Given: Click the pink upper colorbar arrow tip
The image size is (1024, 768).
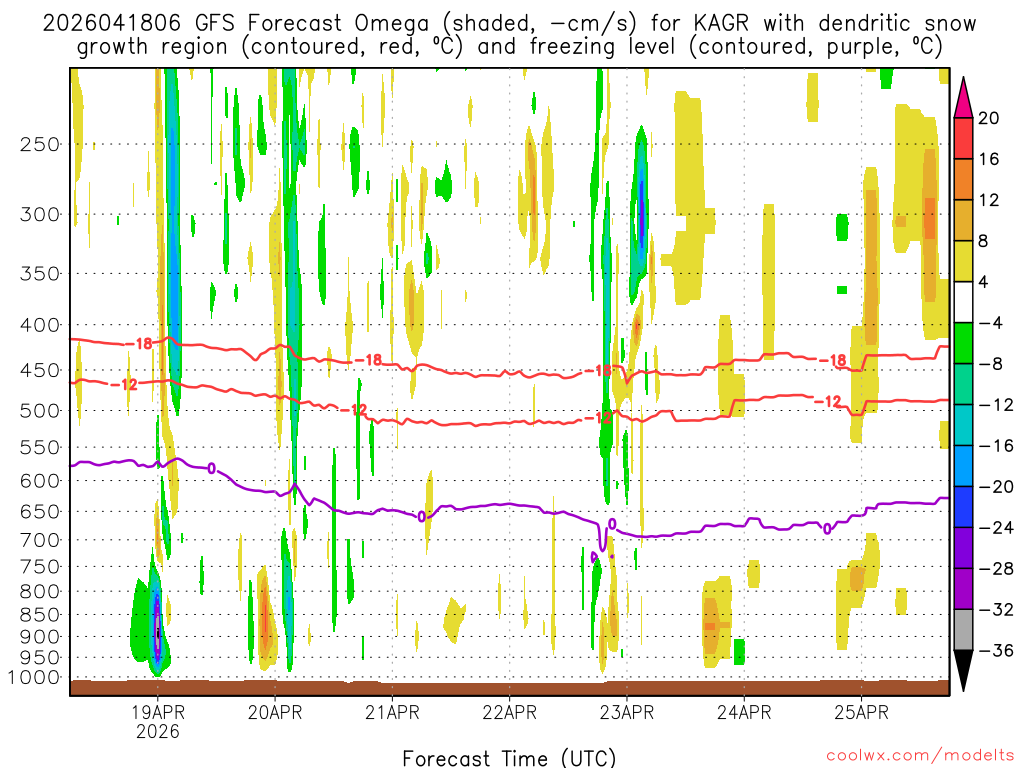Looking at the screenshot, I should pos(963,98).
